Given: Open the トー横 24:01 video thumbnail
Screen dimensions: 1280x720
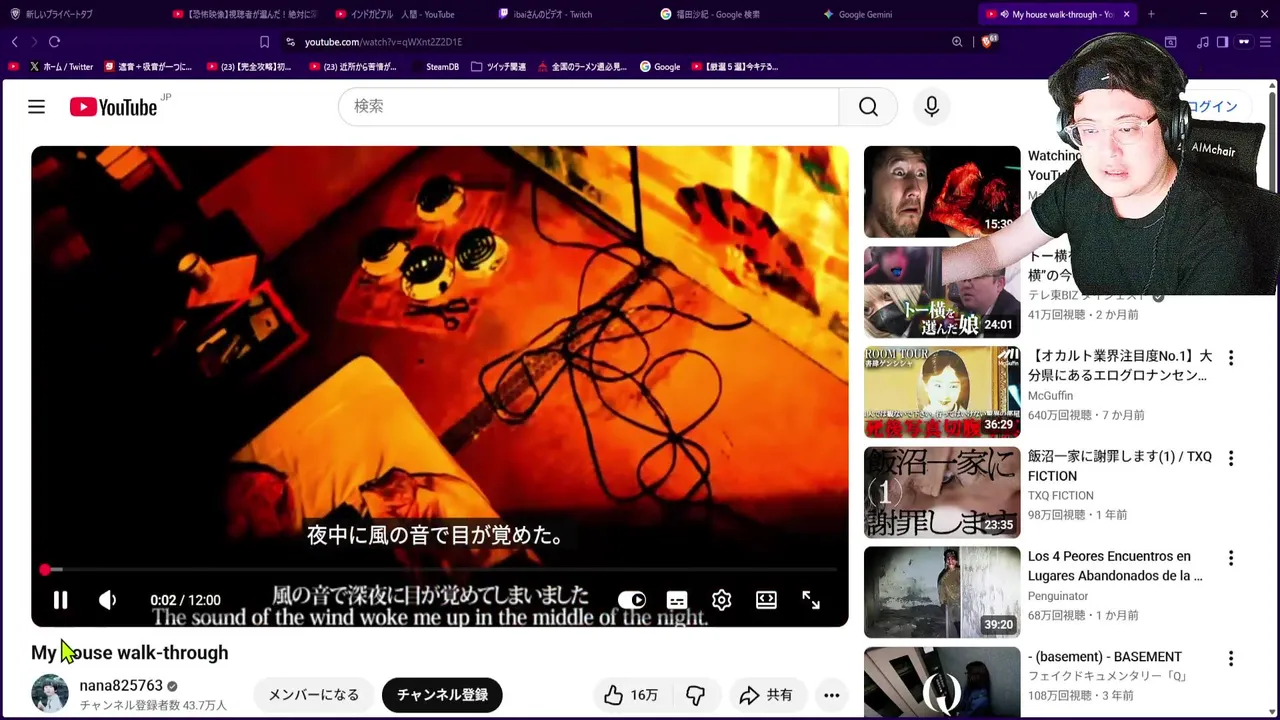Looking at the screenshot, I should [x=942, y=292].
